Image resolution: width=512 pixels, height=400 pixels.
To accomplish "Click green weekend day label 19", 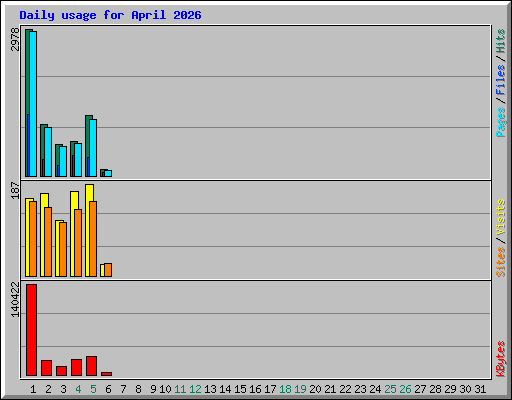I will 300,389.
